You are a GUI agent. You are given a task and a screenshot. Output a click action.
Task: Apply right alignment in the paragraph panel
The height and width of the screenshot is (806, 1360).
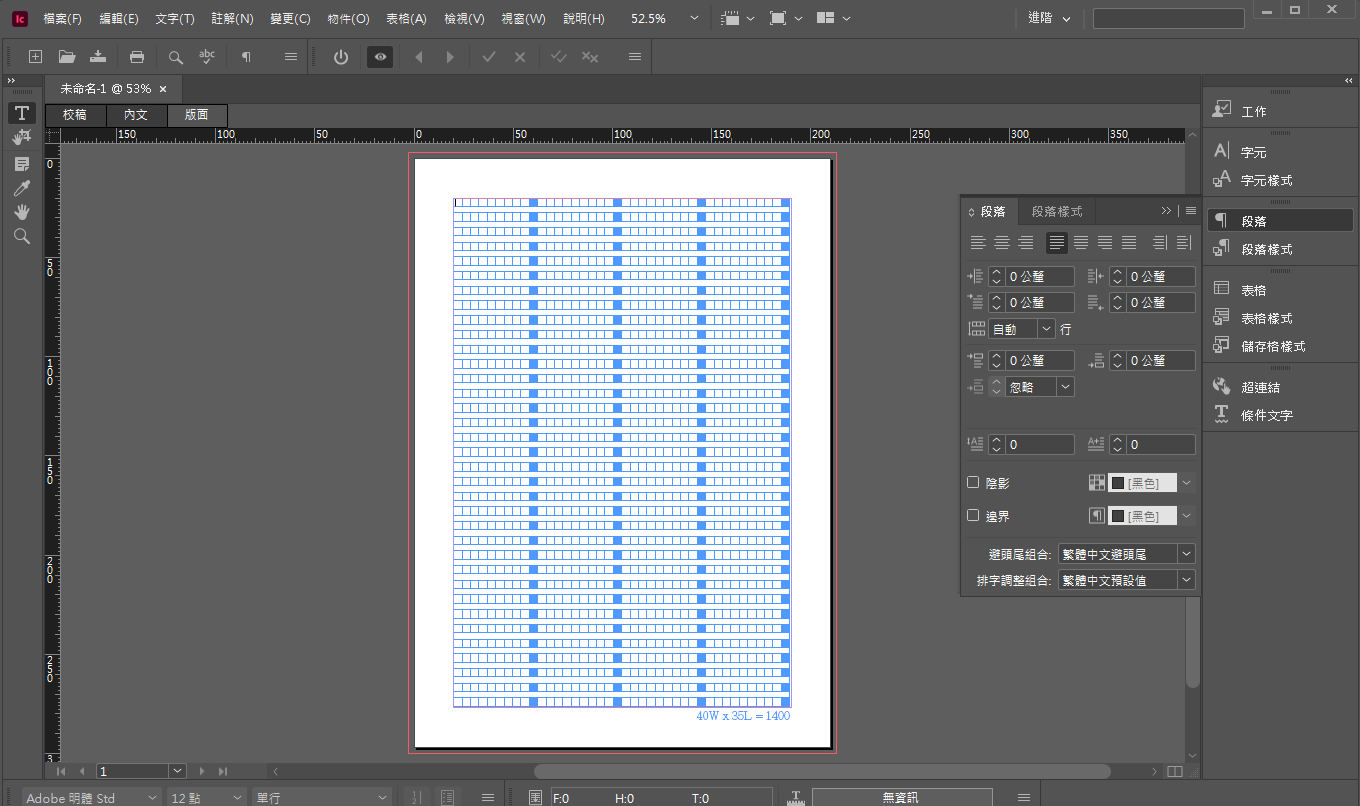point(1025,242)
